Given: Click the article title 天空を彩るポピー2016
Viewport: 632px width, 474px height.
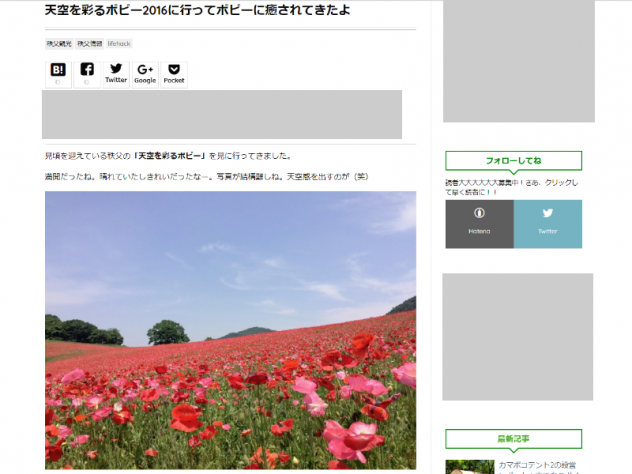Looking at the screenshot, I should 198,10.
